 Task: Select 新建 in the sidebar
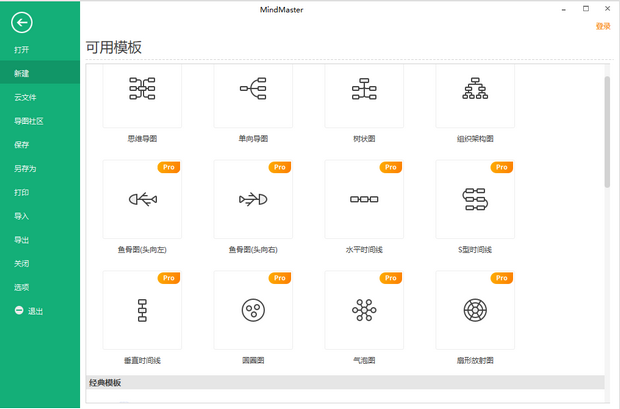(40, 74)
